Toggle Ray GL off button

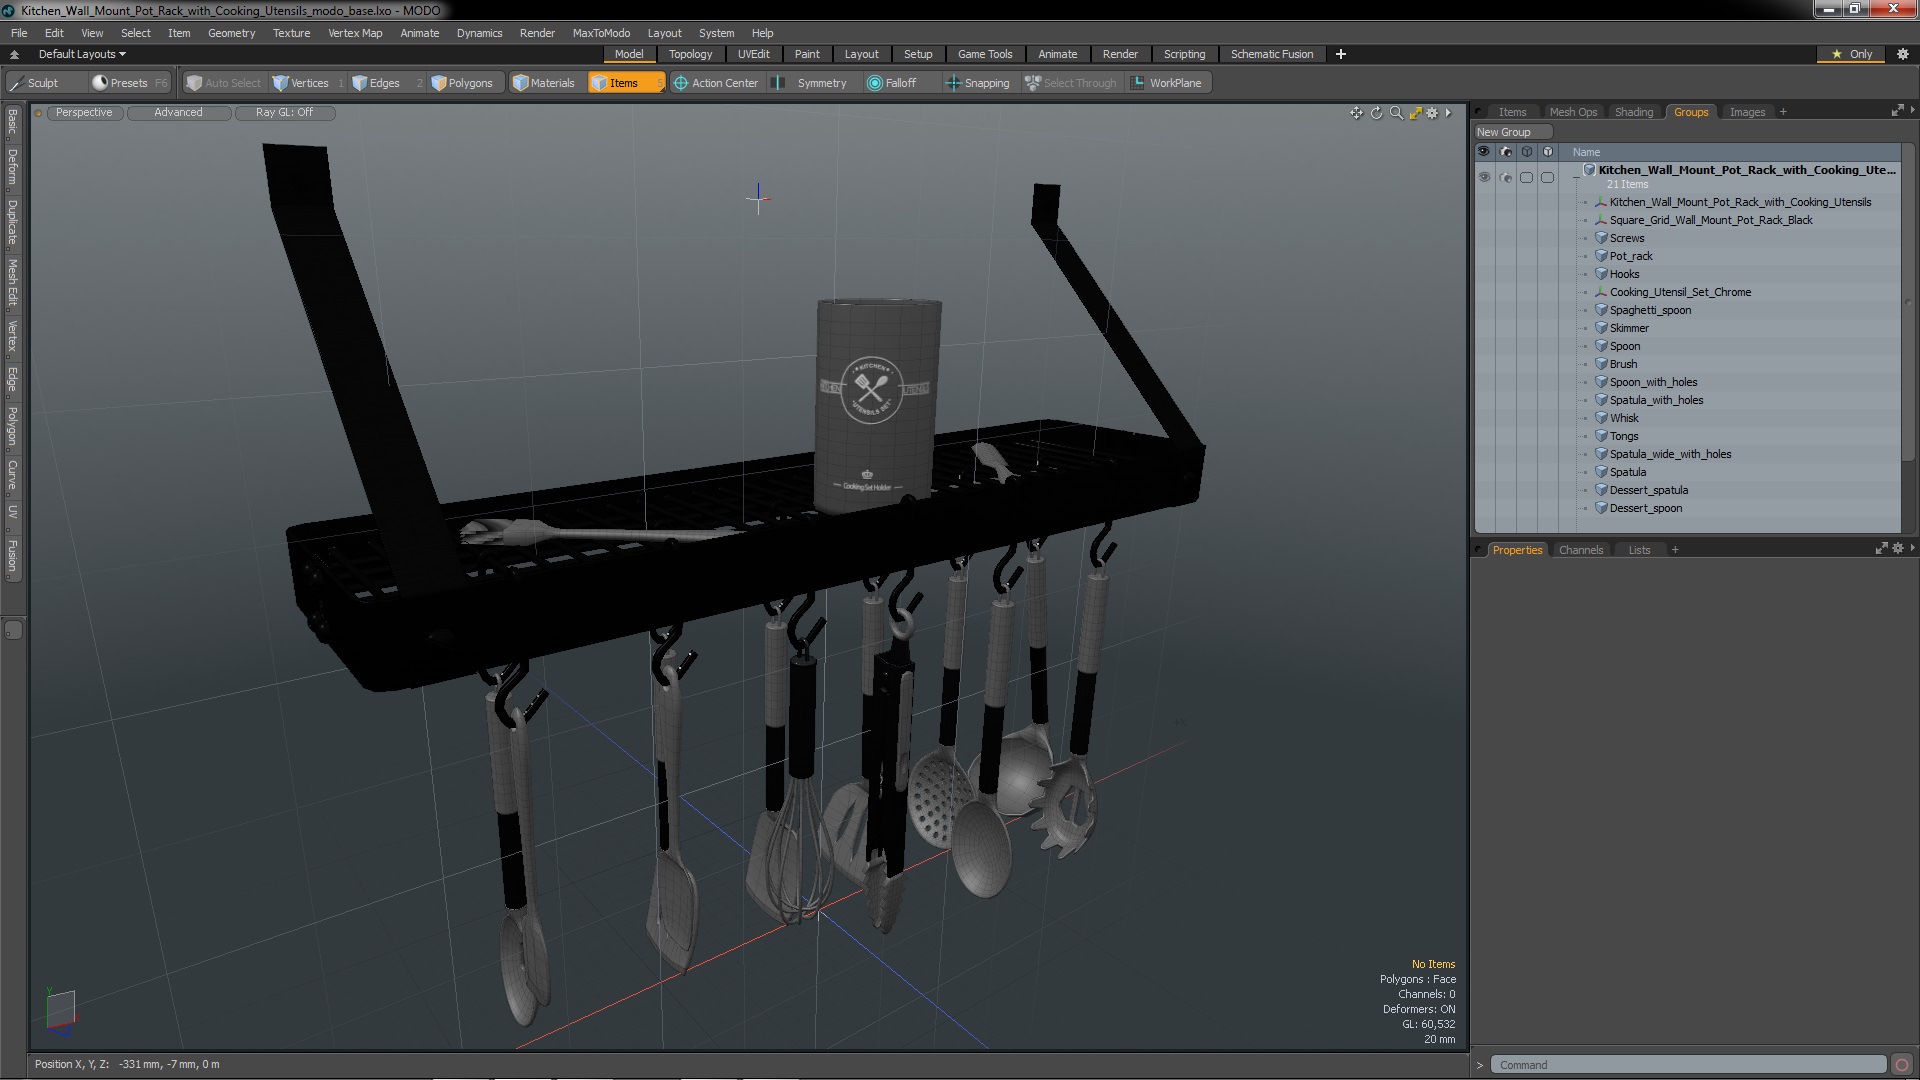click(284, 113)
